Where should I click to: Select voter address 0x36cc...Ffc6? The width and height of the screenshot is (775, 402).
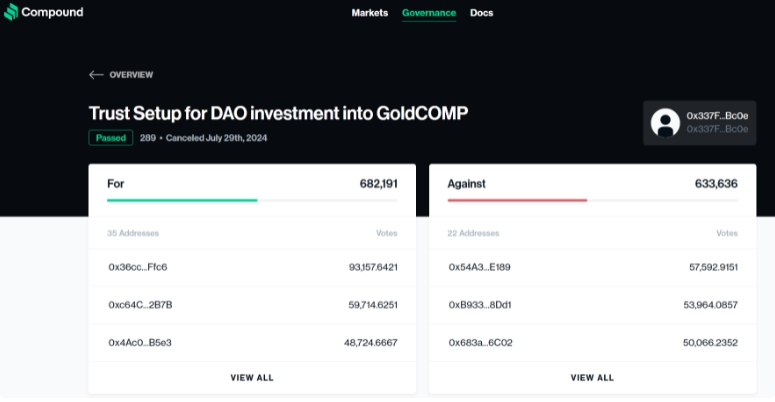coord(138,267)
